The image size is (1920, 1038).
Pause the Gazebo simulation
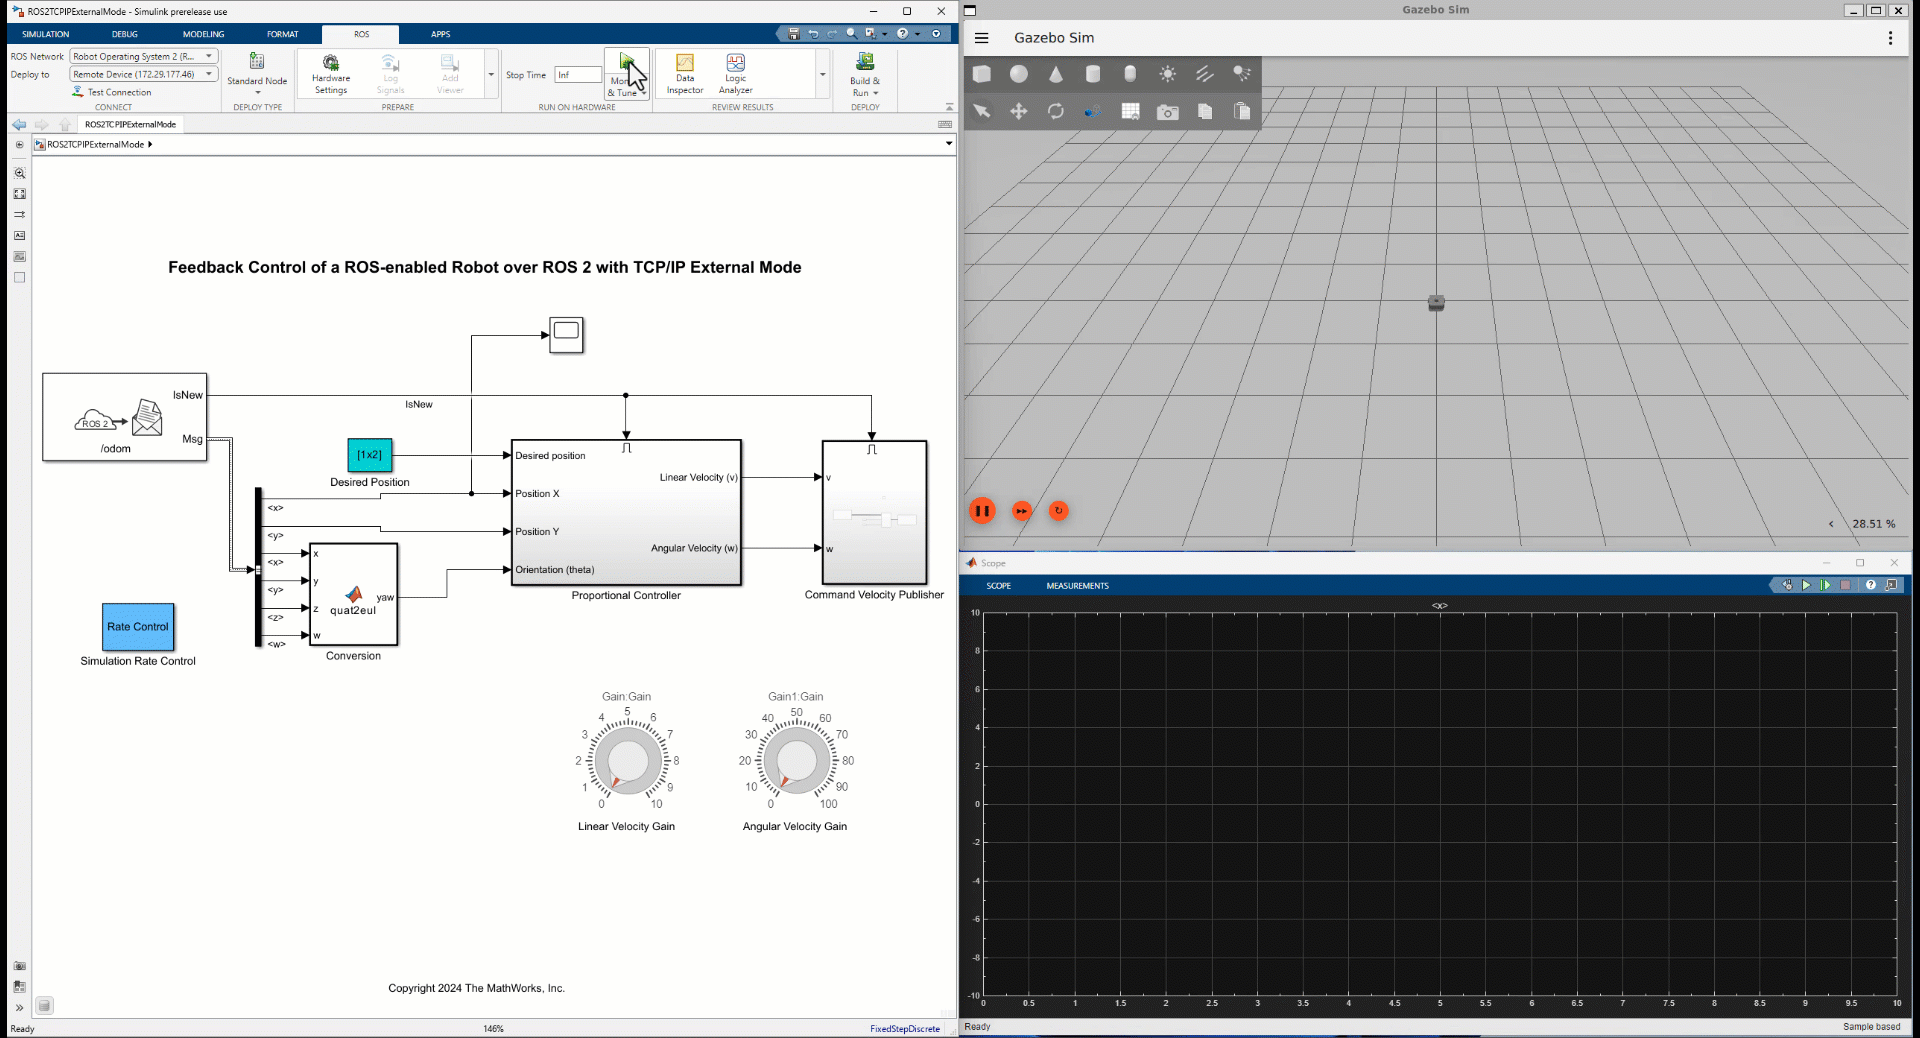pyautogui.click(x=982, y=511)
